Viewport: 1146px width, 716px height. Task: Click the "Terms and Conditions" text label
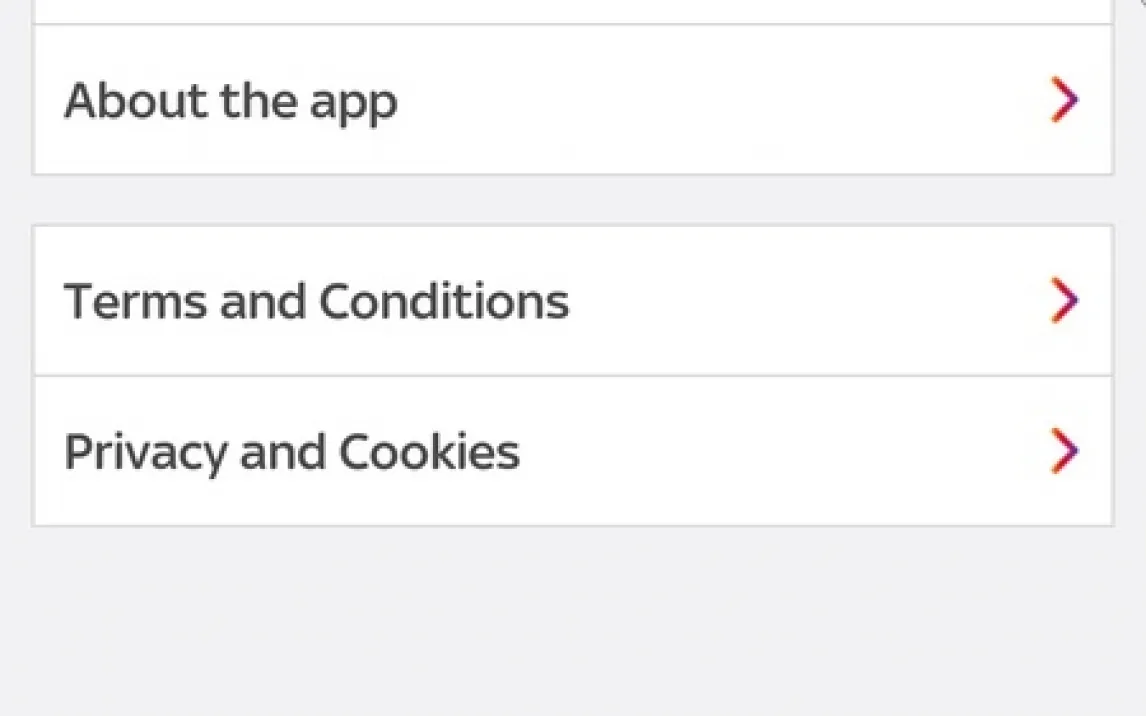pyautogui.click(x=316, y=301)
